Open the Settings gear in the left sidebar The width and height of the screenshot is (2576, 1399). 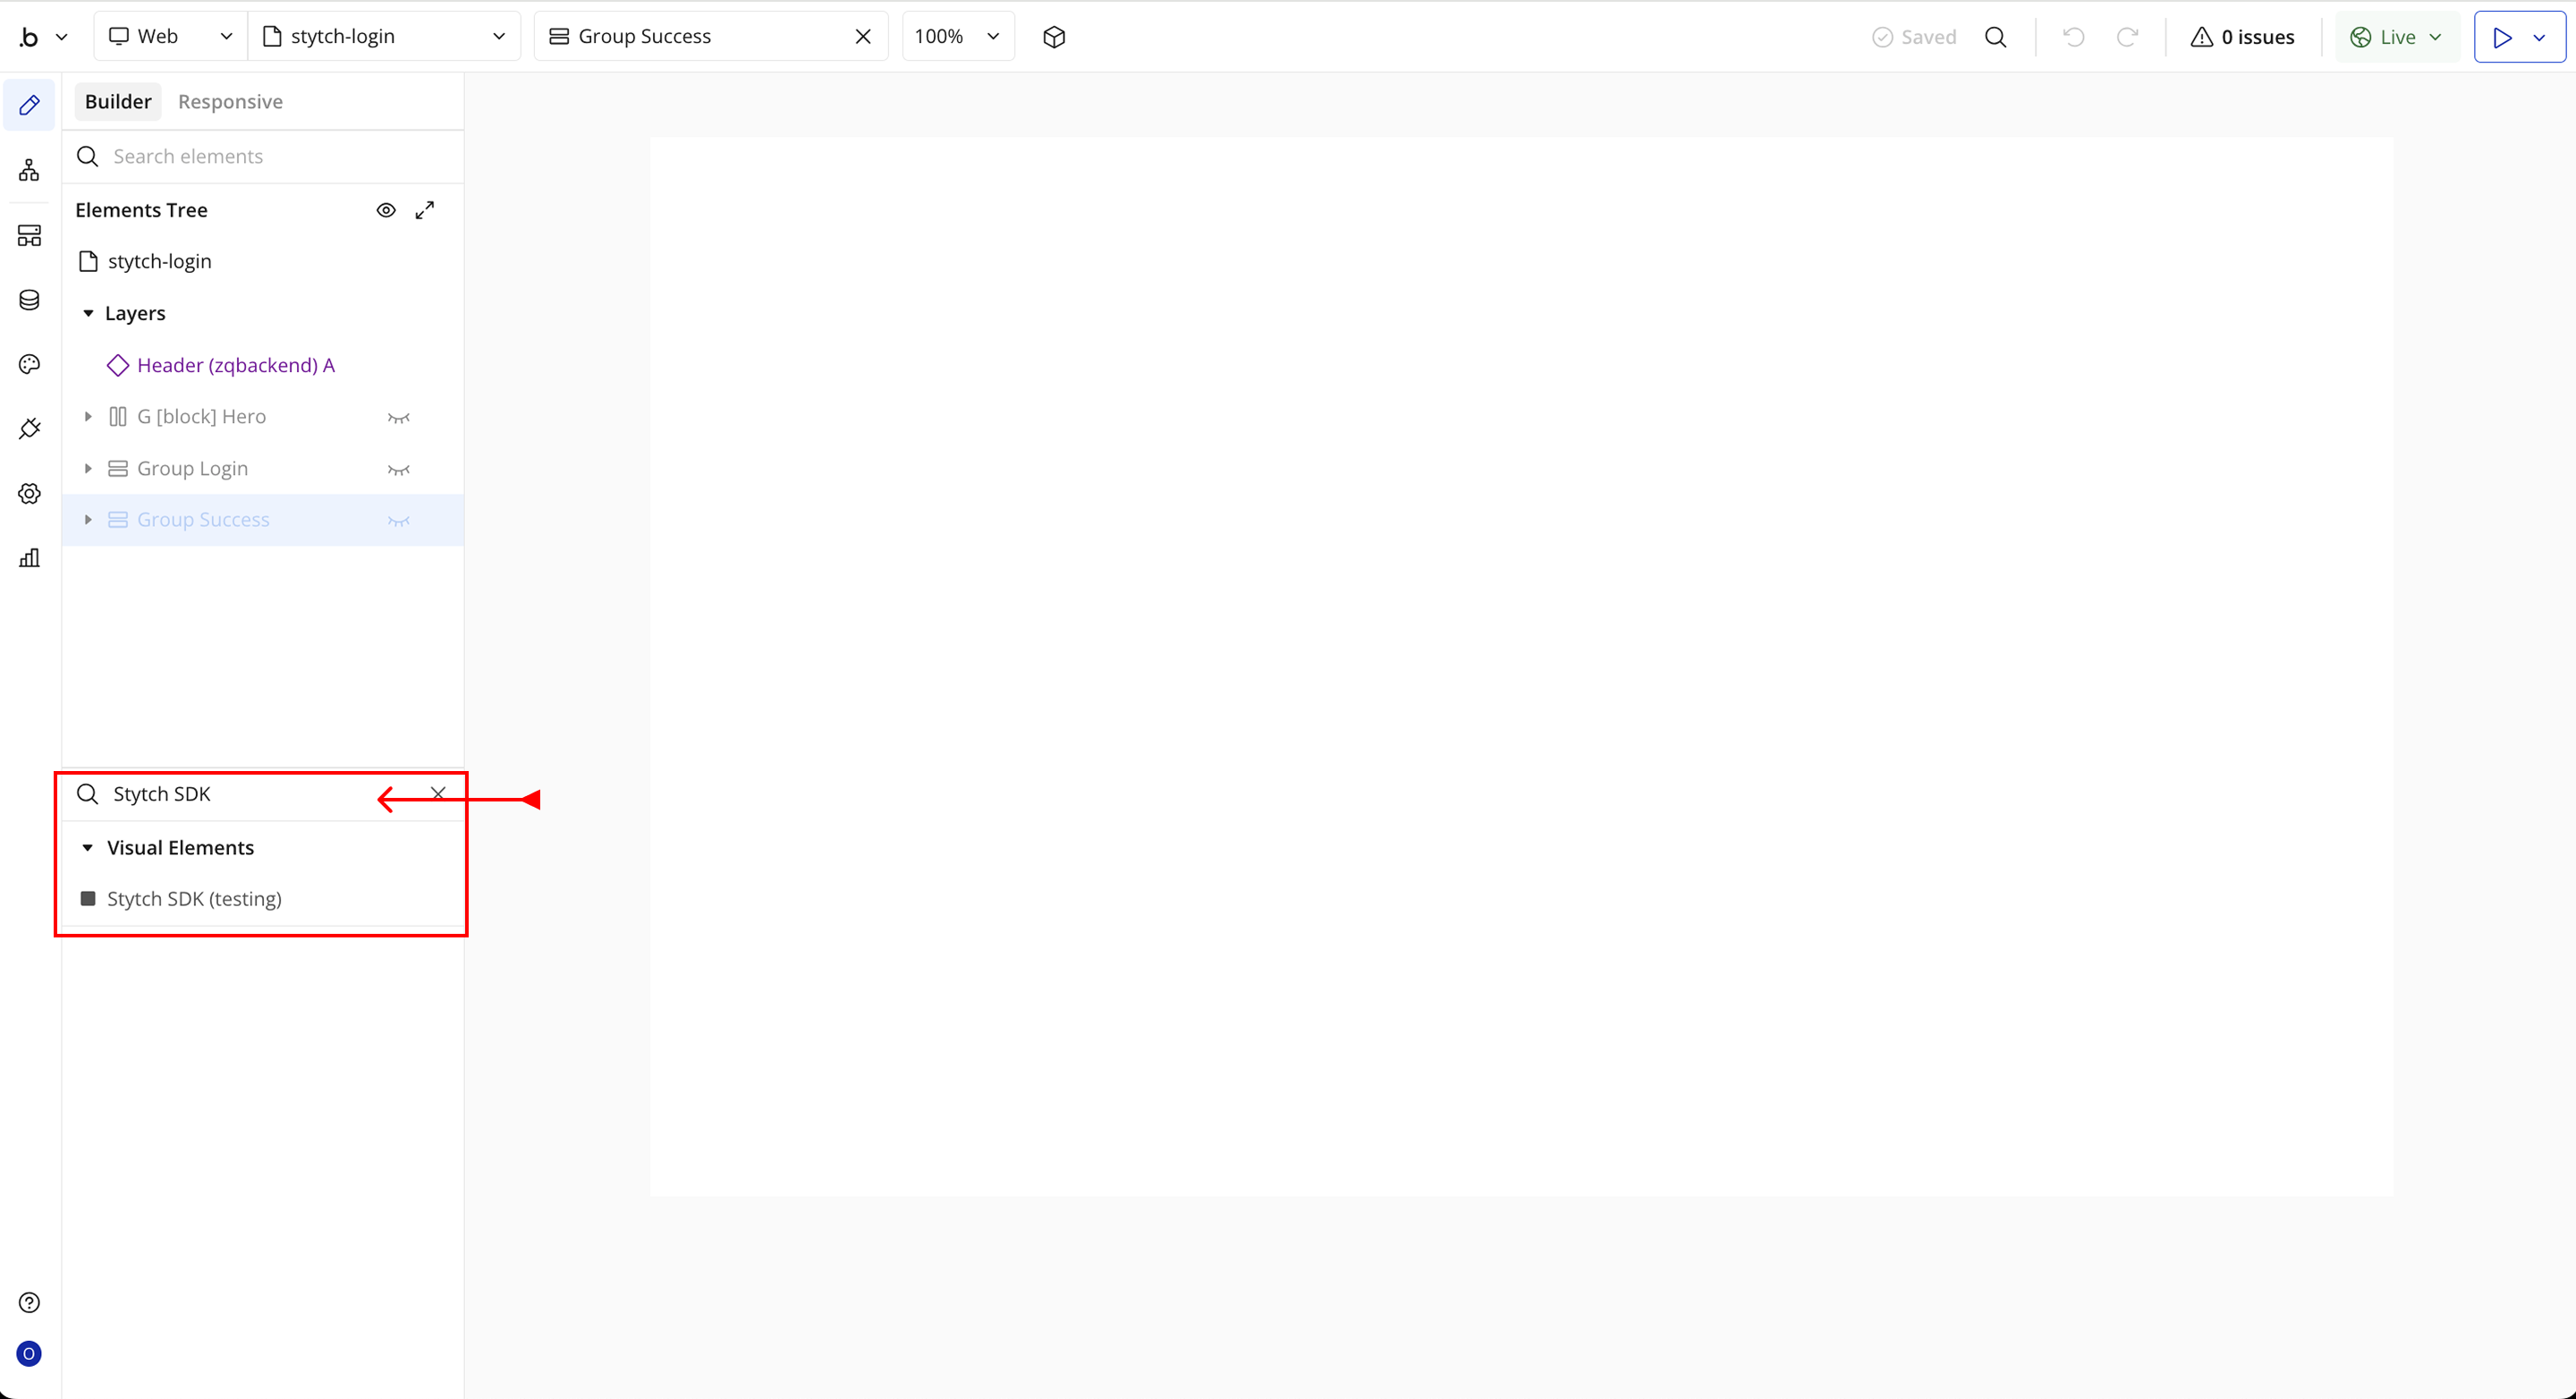point(29,494)
